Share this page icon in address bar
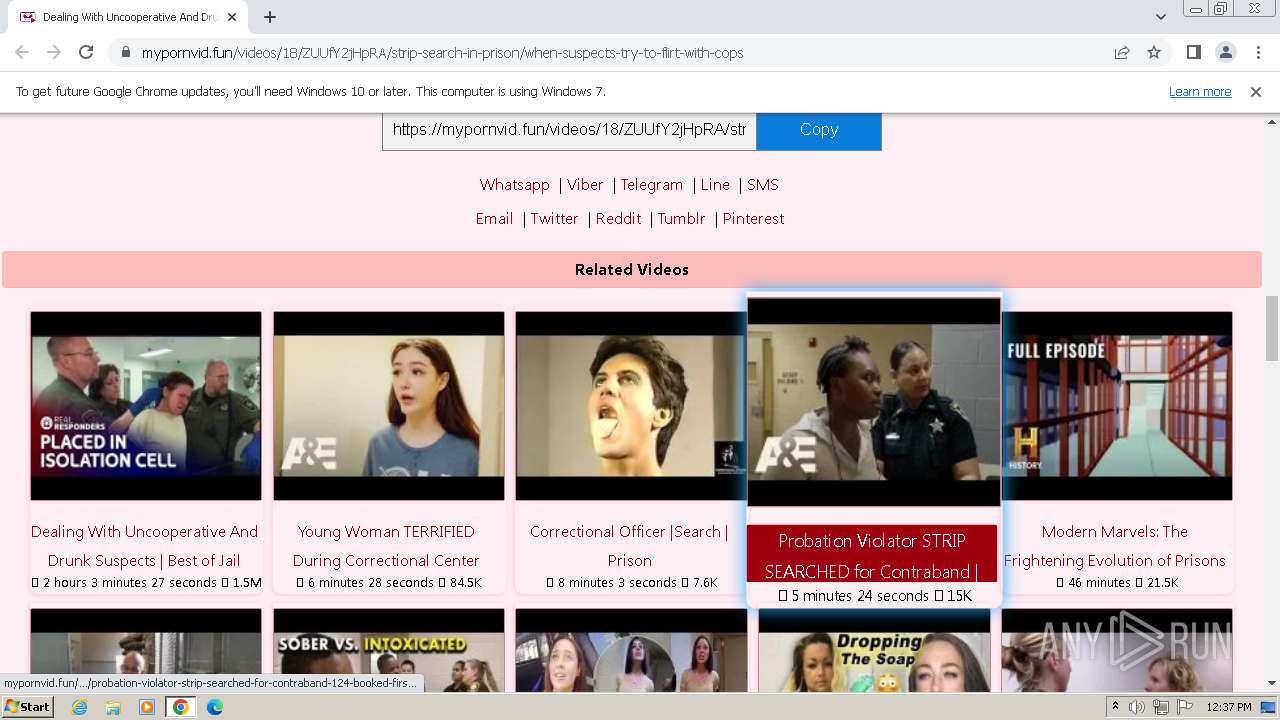The width and height of the screenshot is (1280, 720). [1122, 53]
